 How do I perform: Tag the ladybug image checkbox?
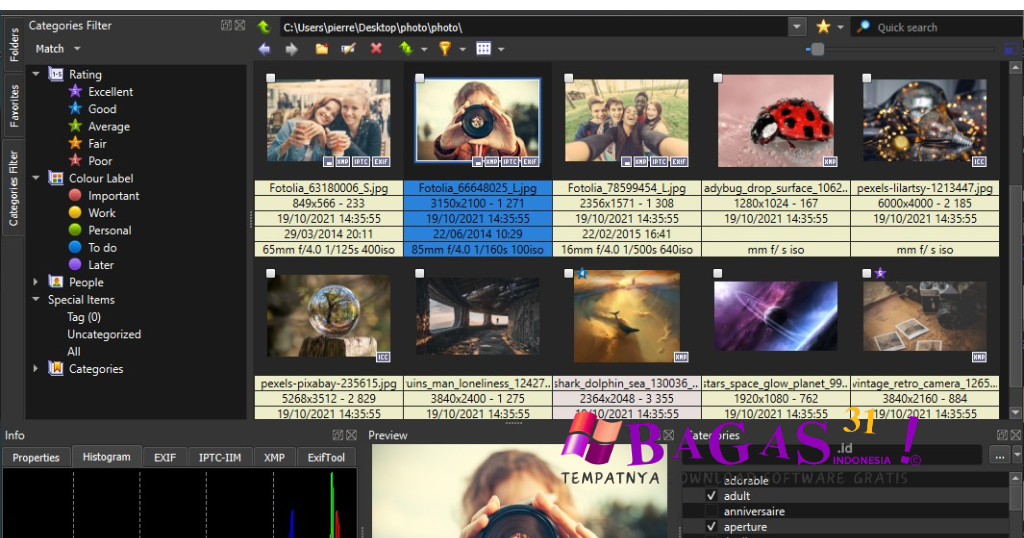pyautogui.click(x=718, y=78)
